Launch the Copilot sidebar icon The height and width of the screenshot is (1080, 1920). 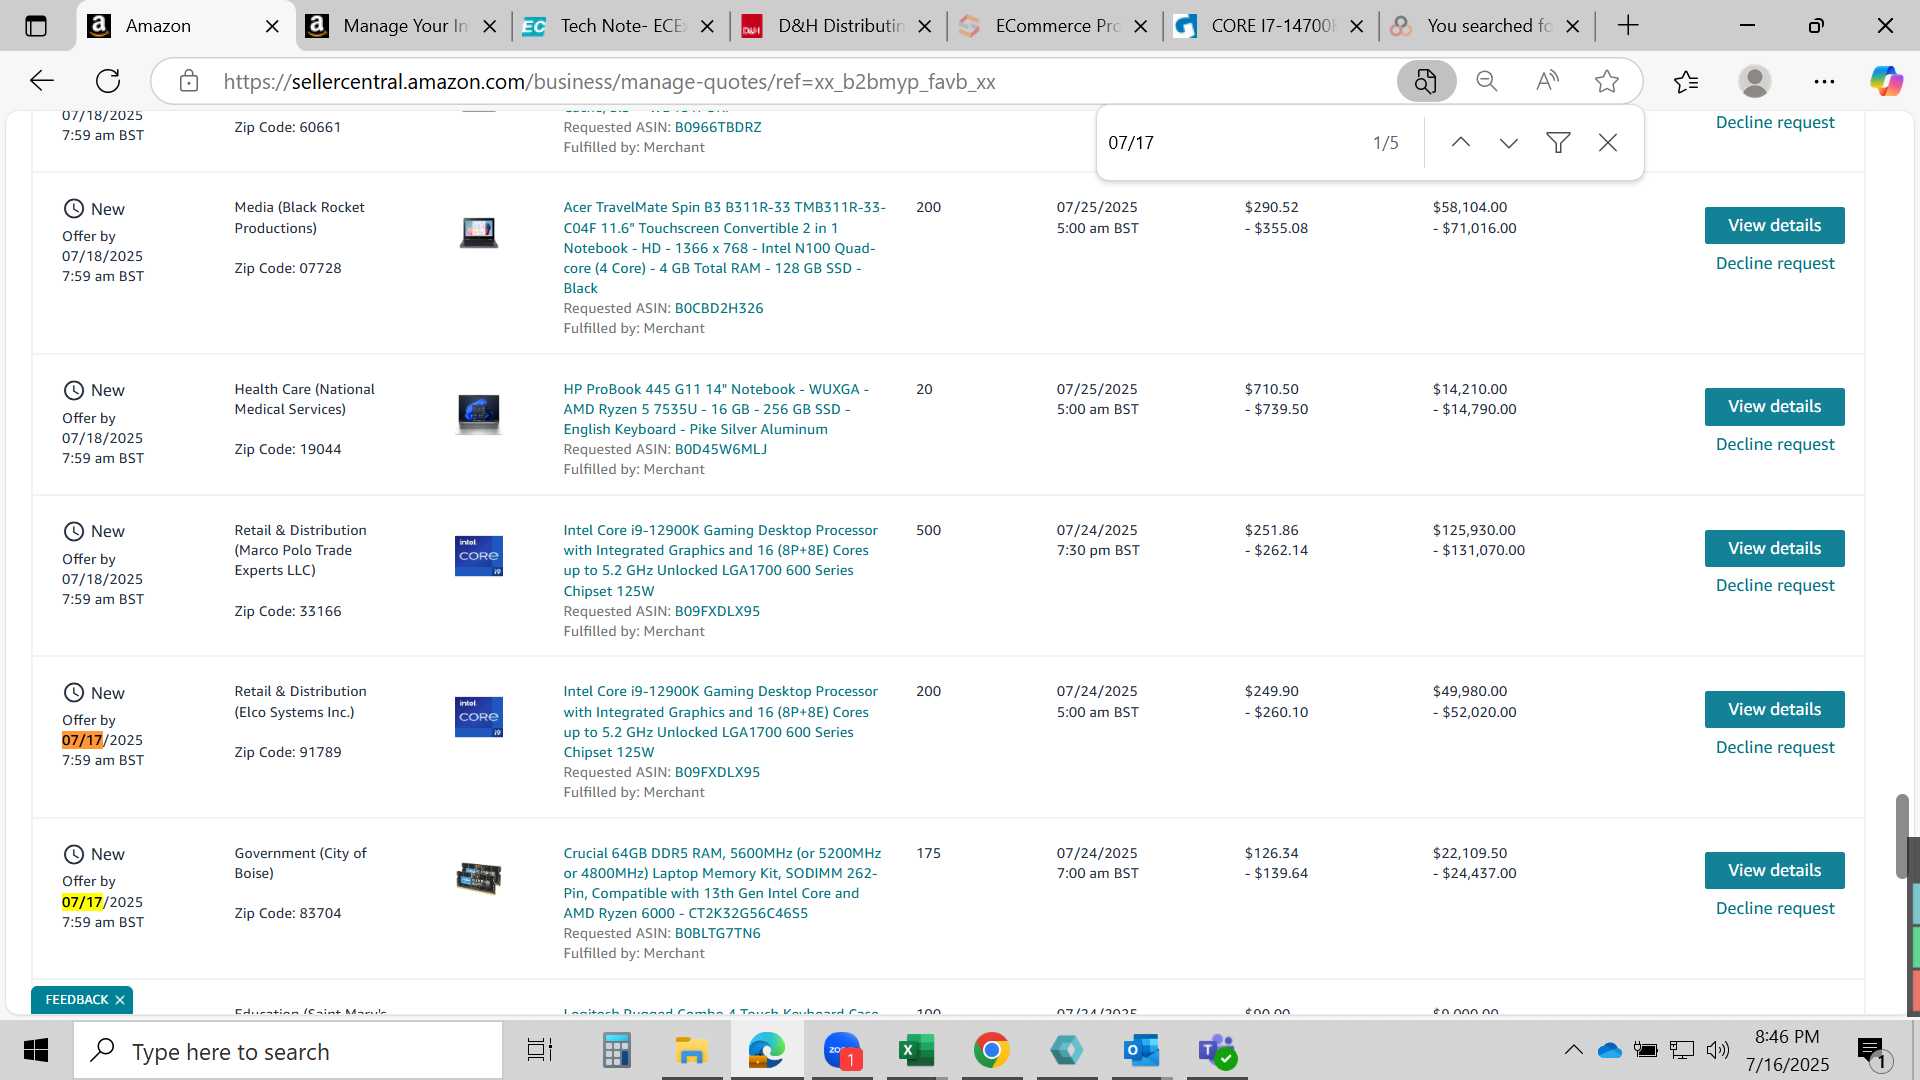tap(1887, 81)
